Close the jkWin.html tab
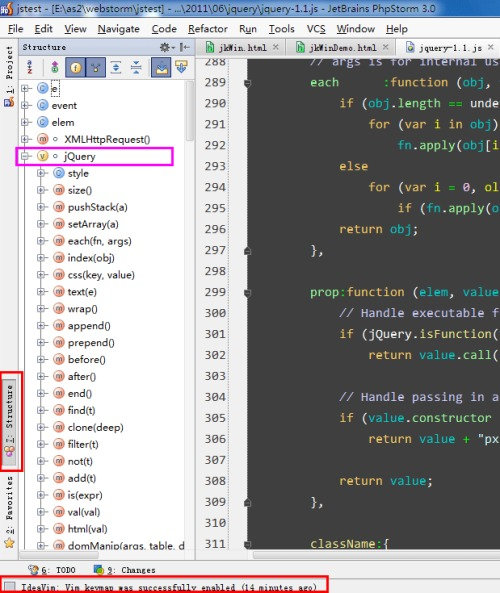500x593 pixels. pyautogui.click(x=276, y=47)
